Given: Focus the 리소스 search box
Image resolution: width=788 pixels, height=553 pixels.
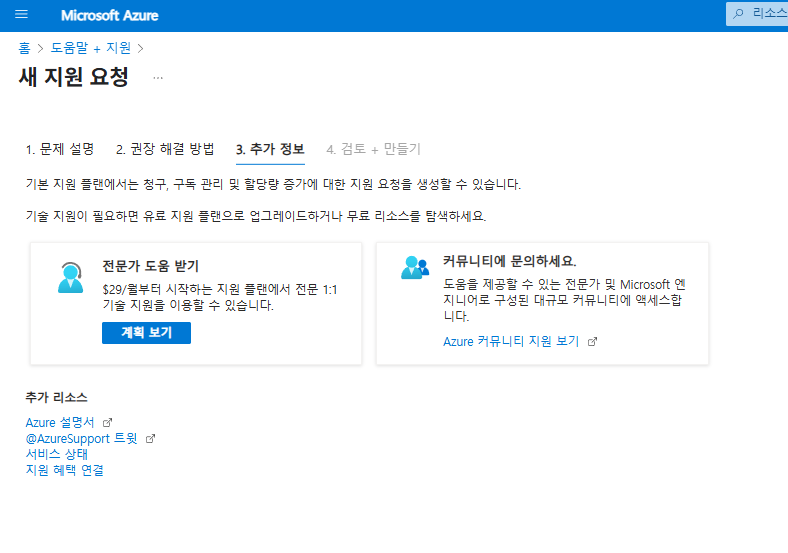Looking at the screenshot, I should (757, 14).
